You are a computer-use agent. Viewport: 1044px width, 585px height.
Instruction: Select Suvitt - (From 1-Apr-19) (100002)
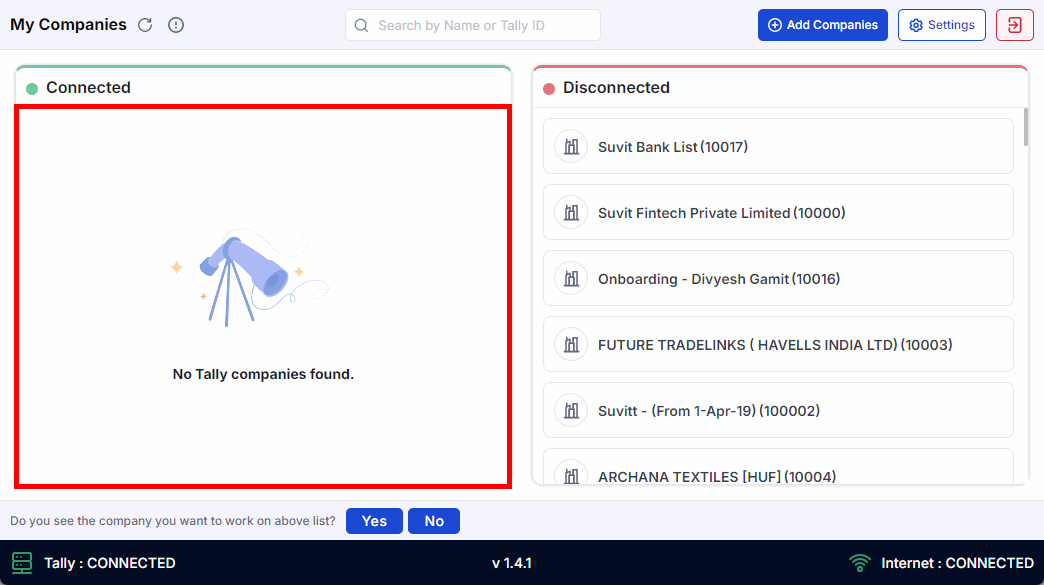pos(778,410)
